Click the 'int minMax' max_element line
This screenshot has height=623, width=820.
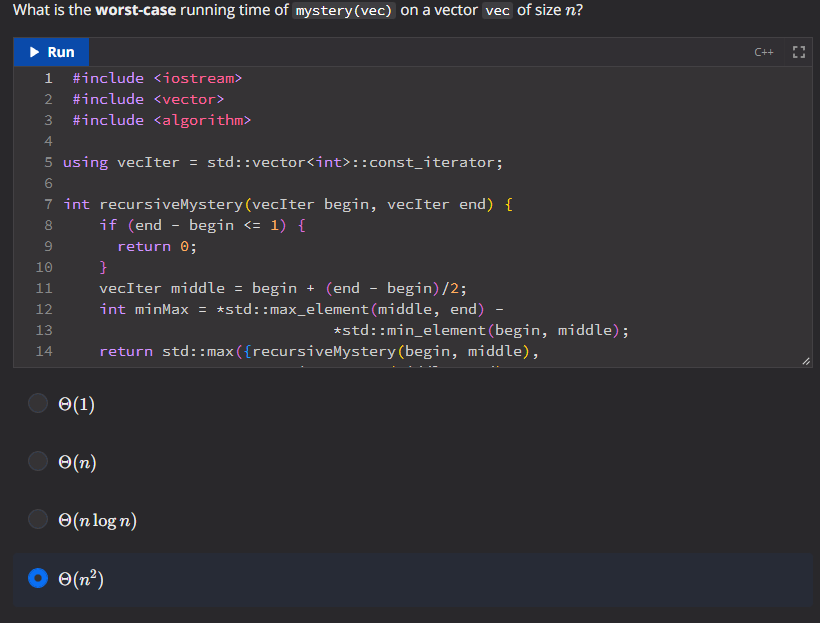point(302,309)
